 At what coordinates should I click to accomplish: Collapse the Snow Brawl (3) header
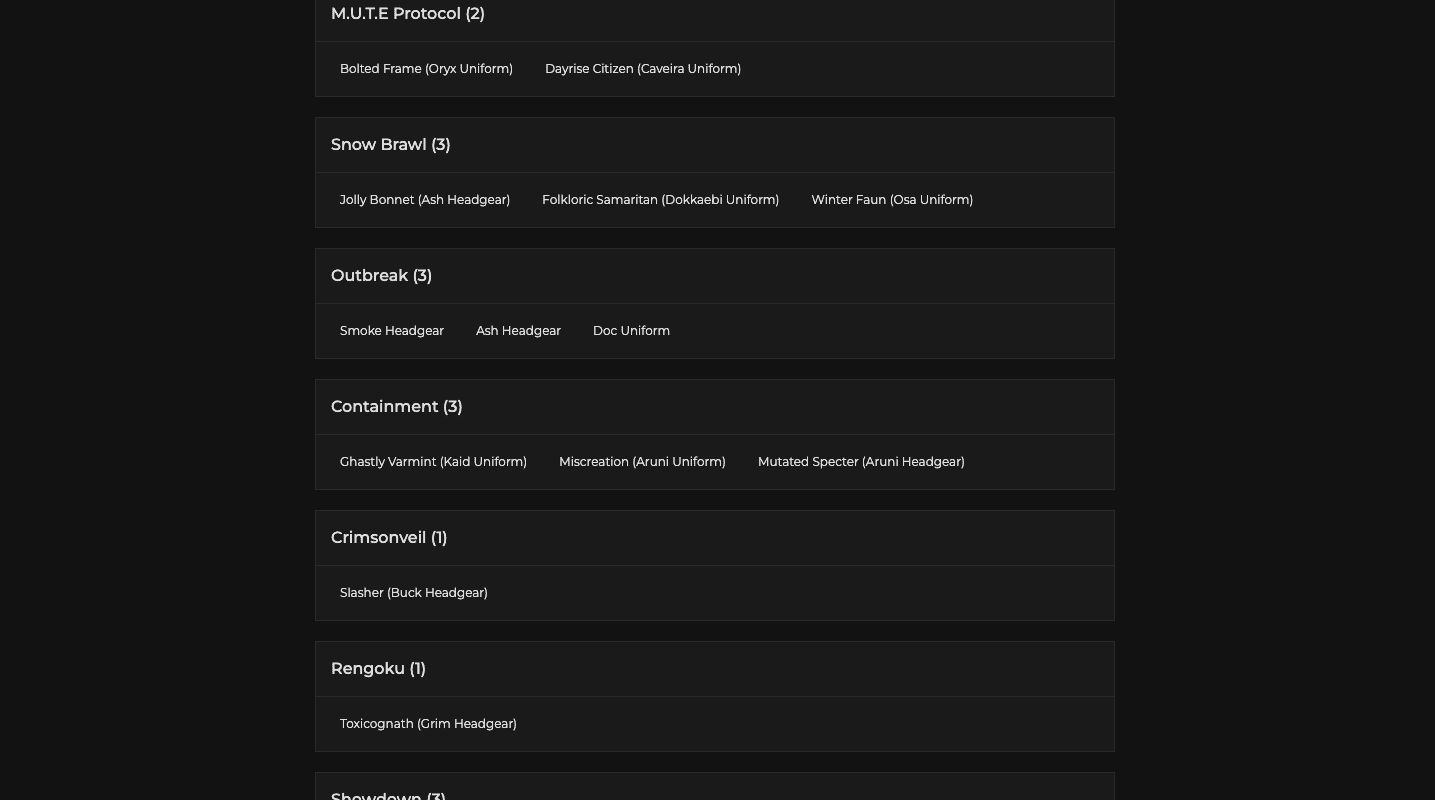point(391,145)
